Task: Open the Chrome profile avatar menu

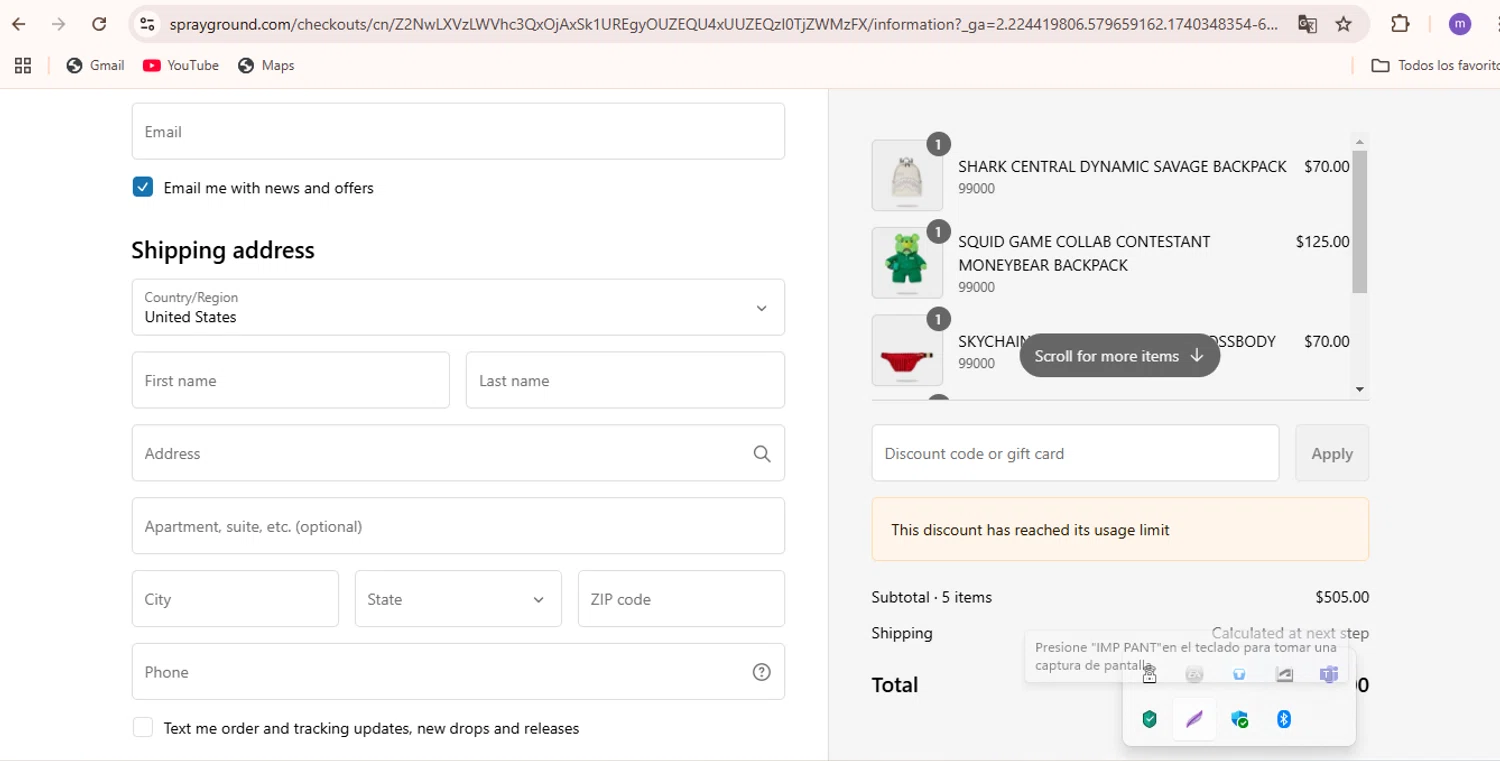Action: coord(1460,24)
